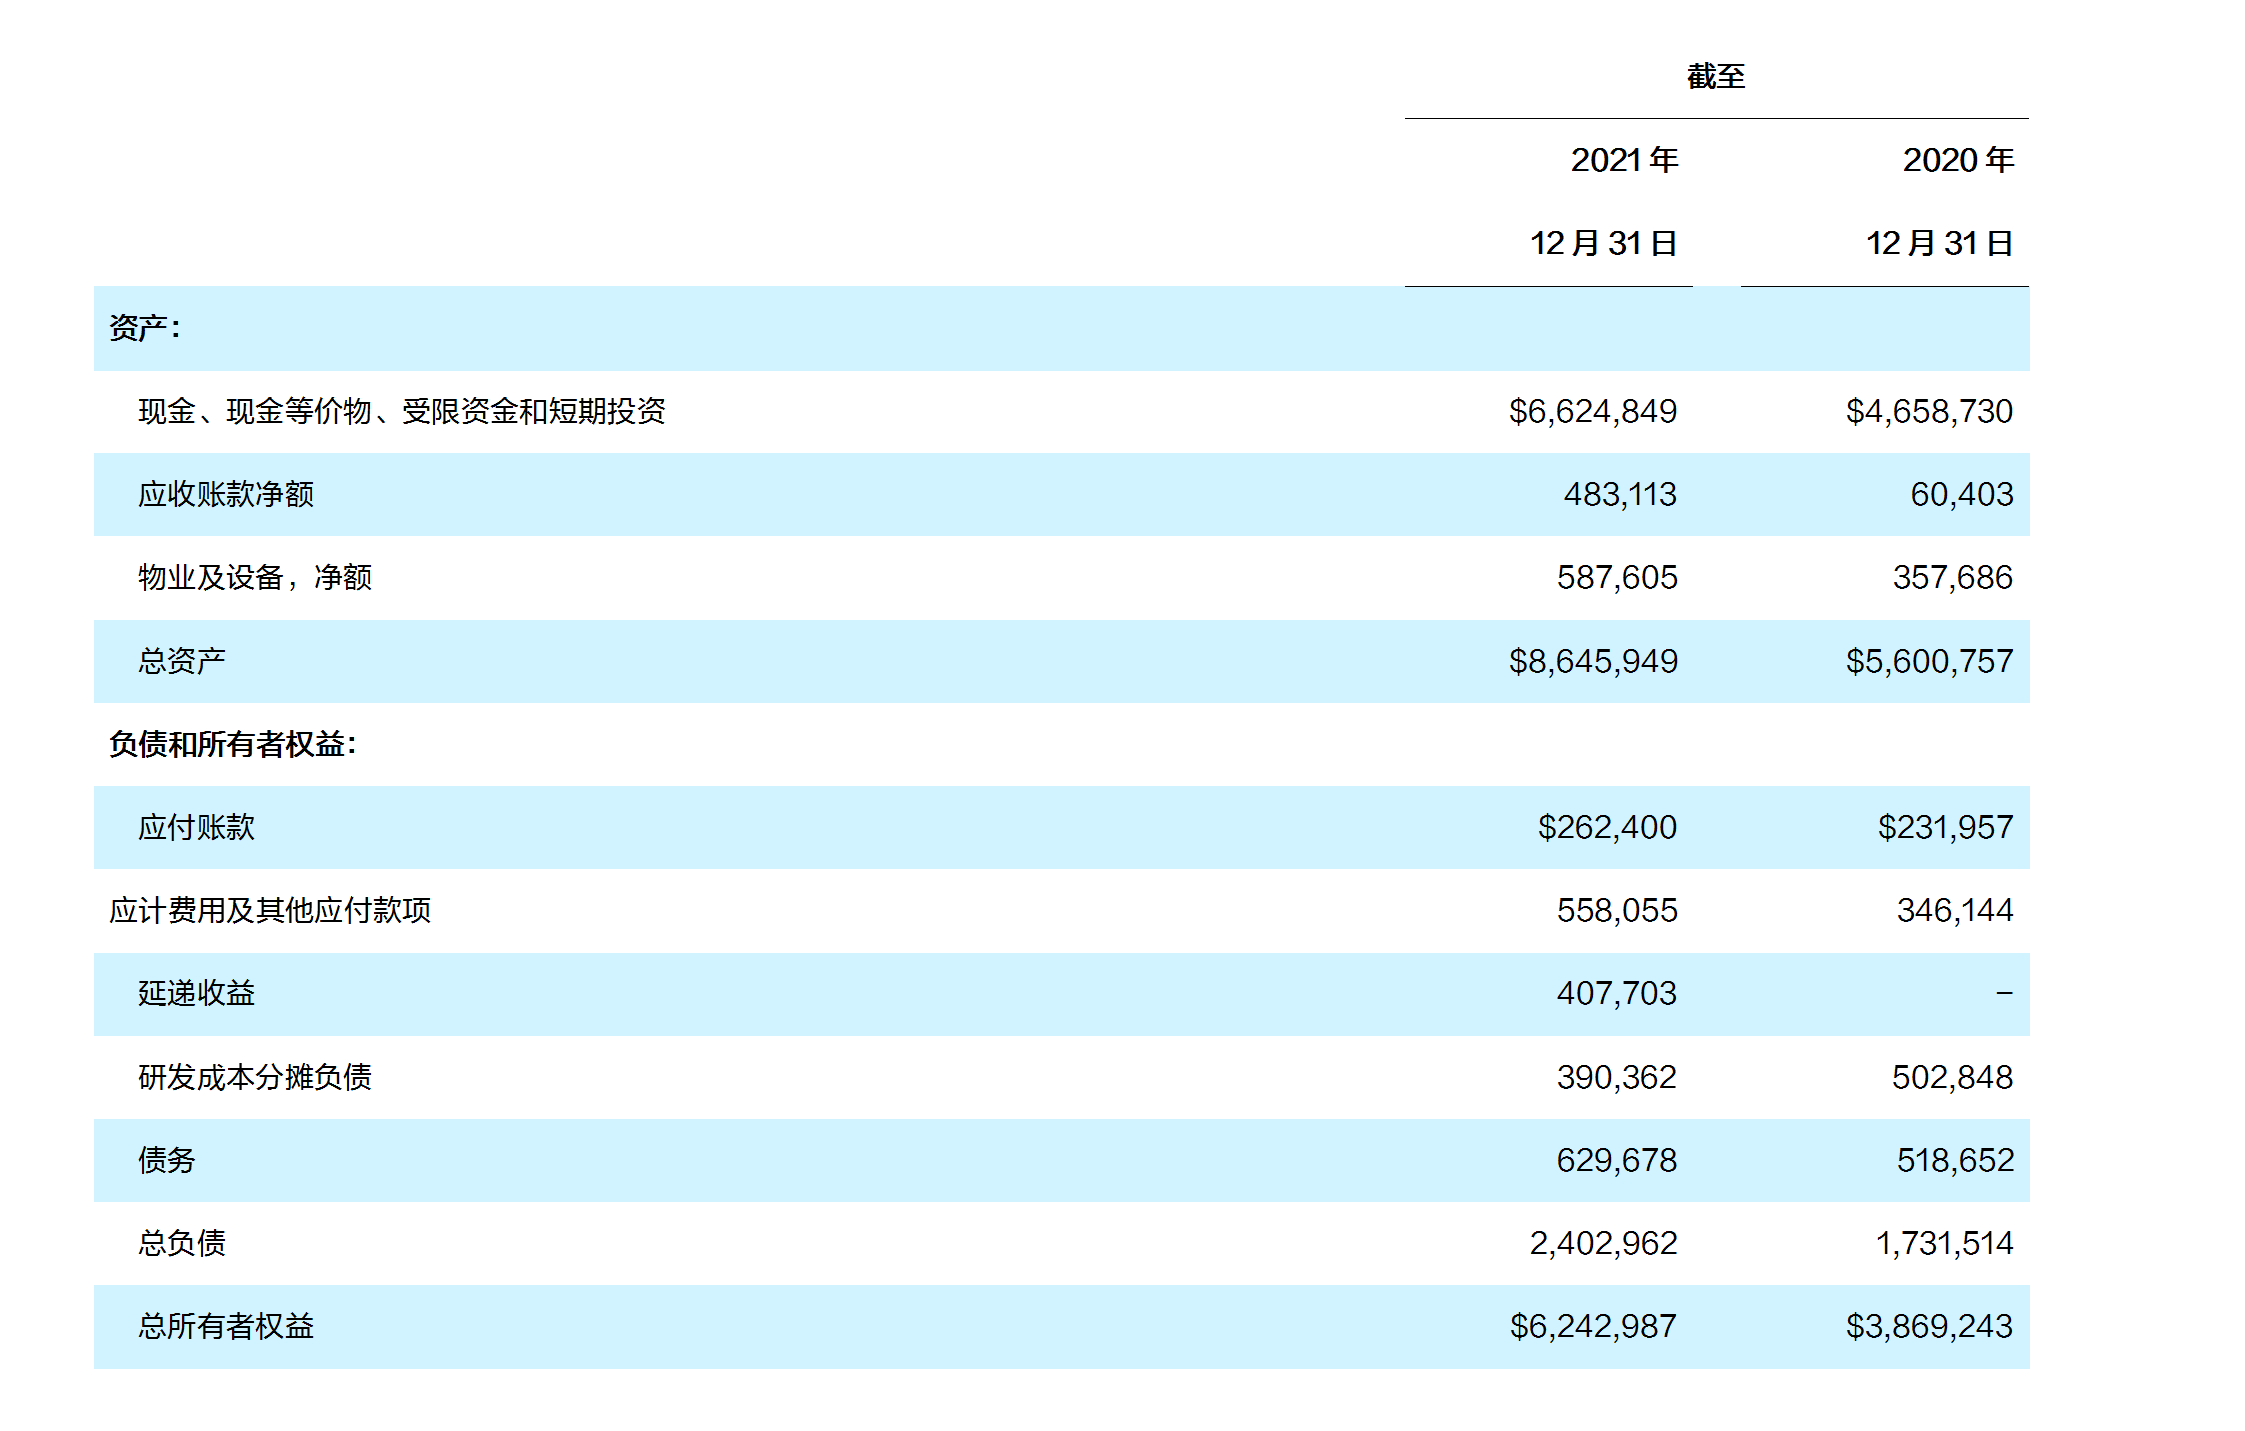Click value 357,686
Screen dimensions: 2245x1431
1952,577
